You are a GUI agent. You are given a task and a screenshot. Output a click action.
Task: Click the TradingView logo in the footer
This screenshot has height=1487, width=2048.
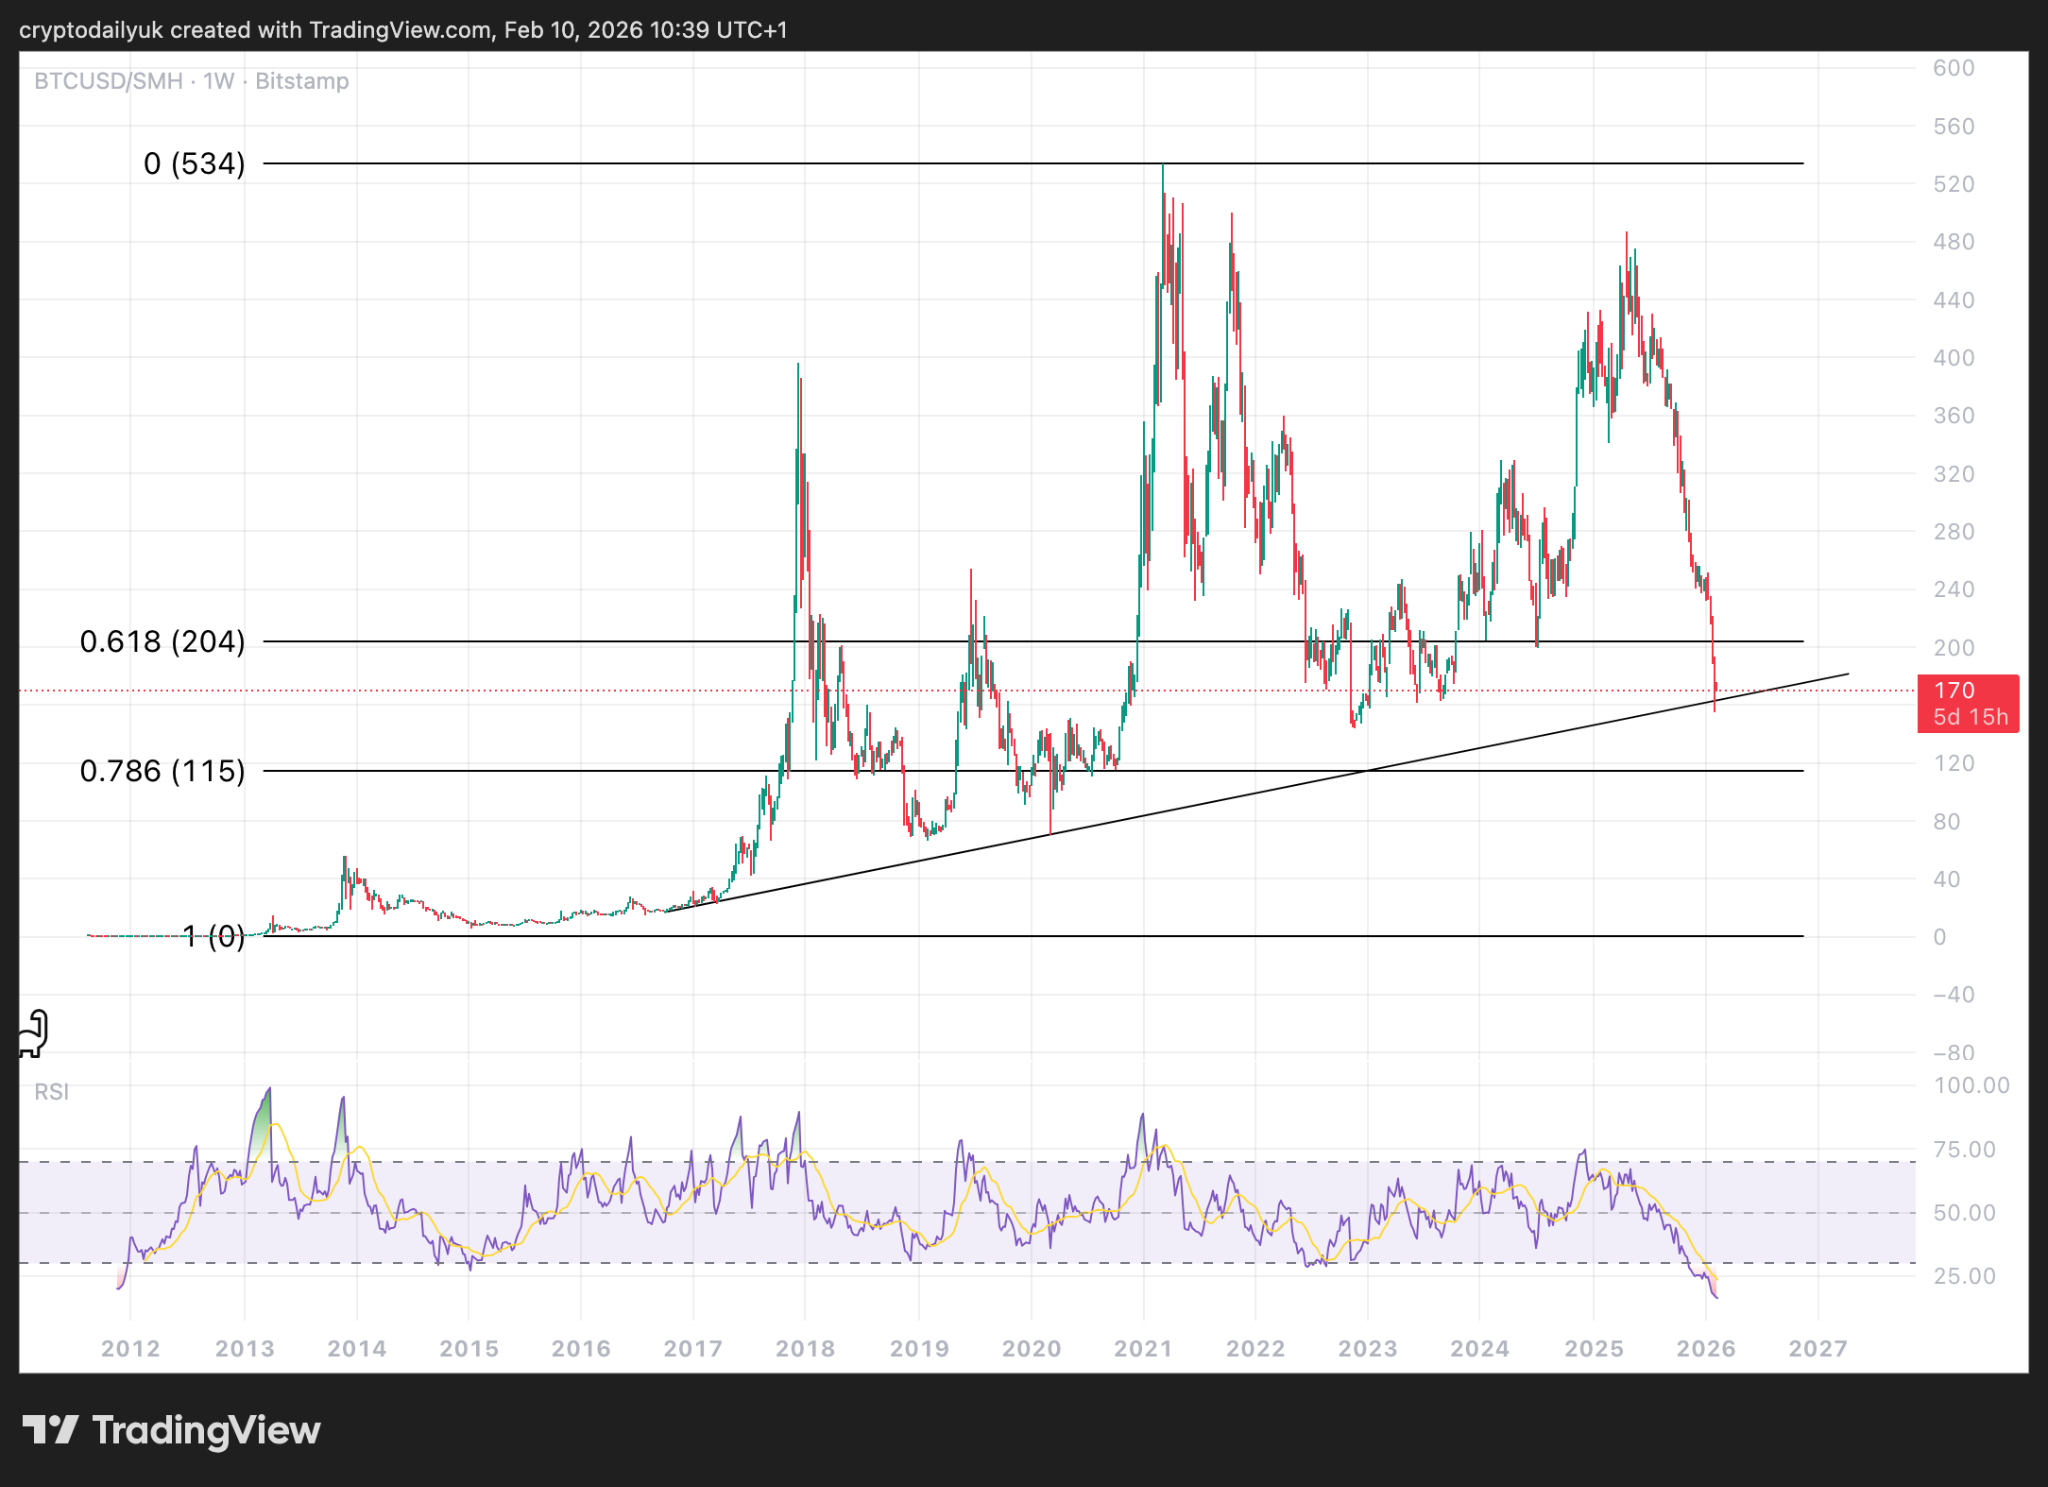tap(171, 1430)
